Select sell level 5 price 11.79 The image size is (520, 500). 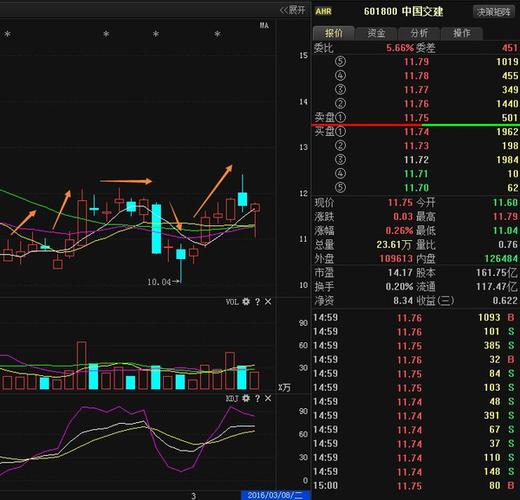point(416,62)
